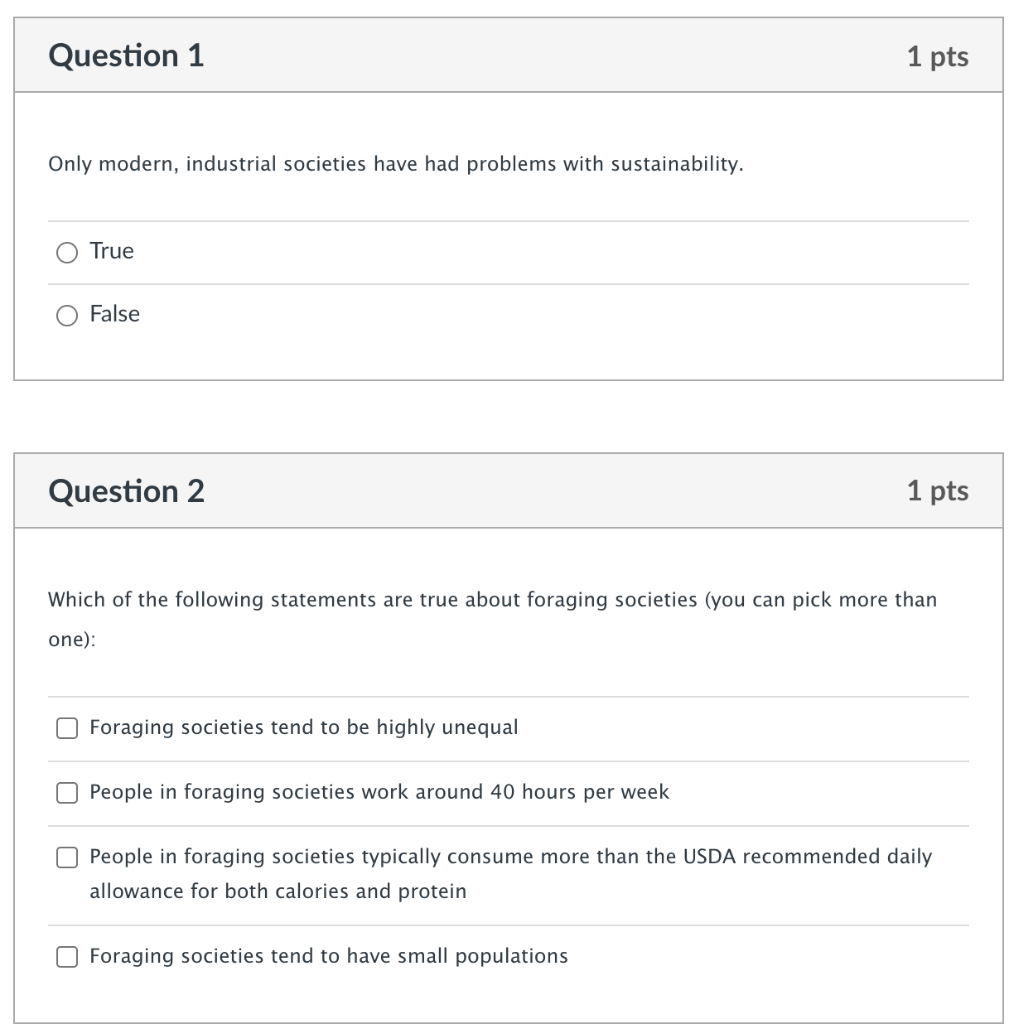Tick the '40 hours per week' checkbox
The image size is (1009, 1024).
tap(67, 793)
